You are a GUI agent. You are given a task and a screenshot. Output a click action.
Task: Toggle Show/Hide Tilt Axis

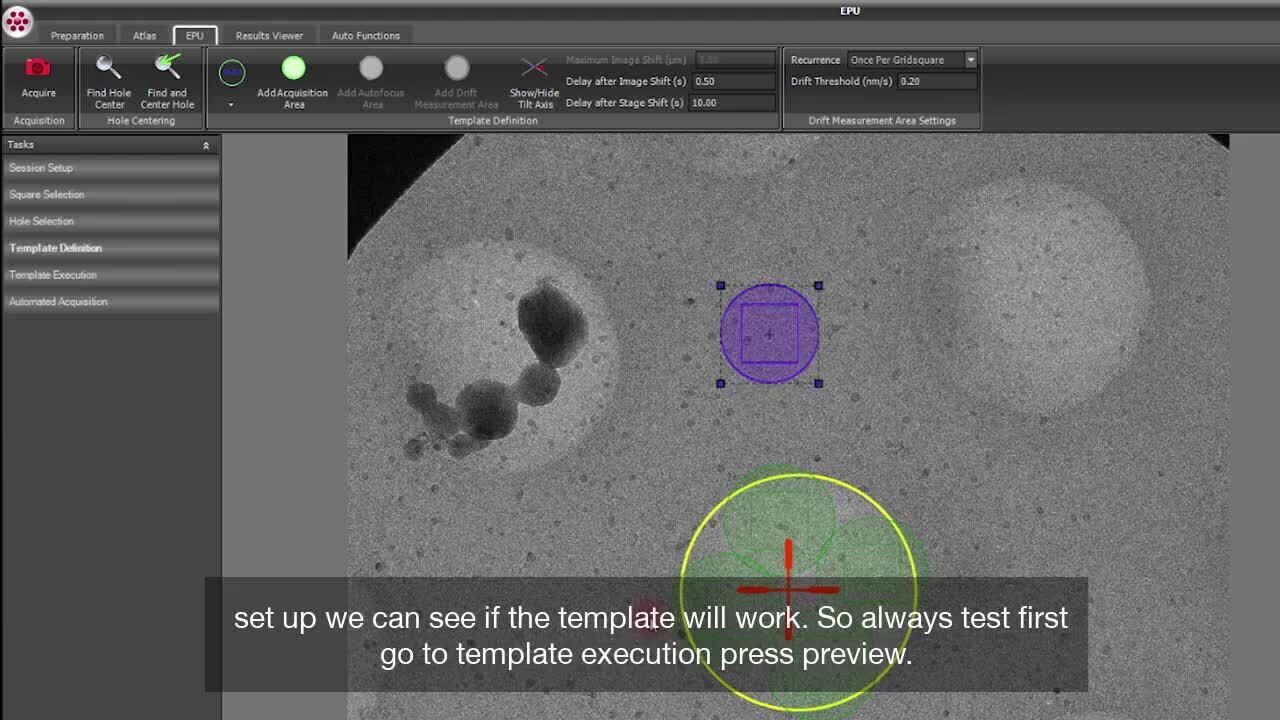click(534, 69)
